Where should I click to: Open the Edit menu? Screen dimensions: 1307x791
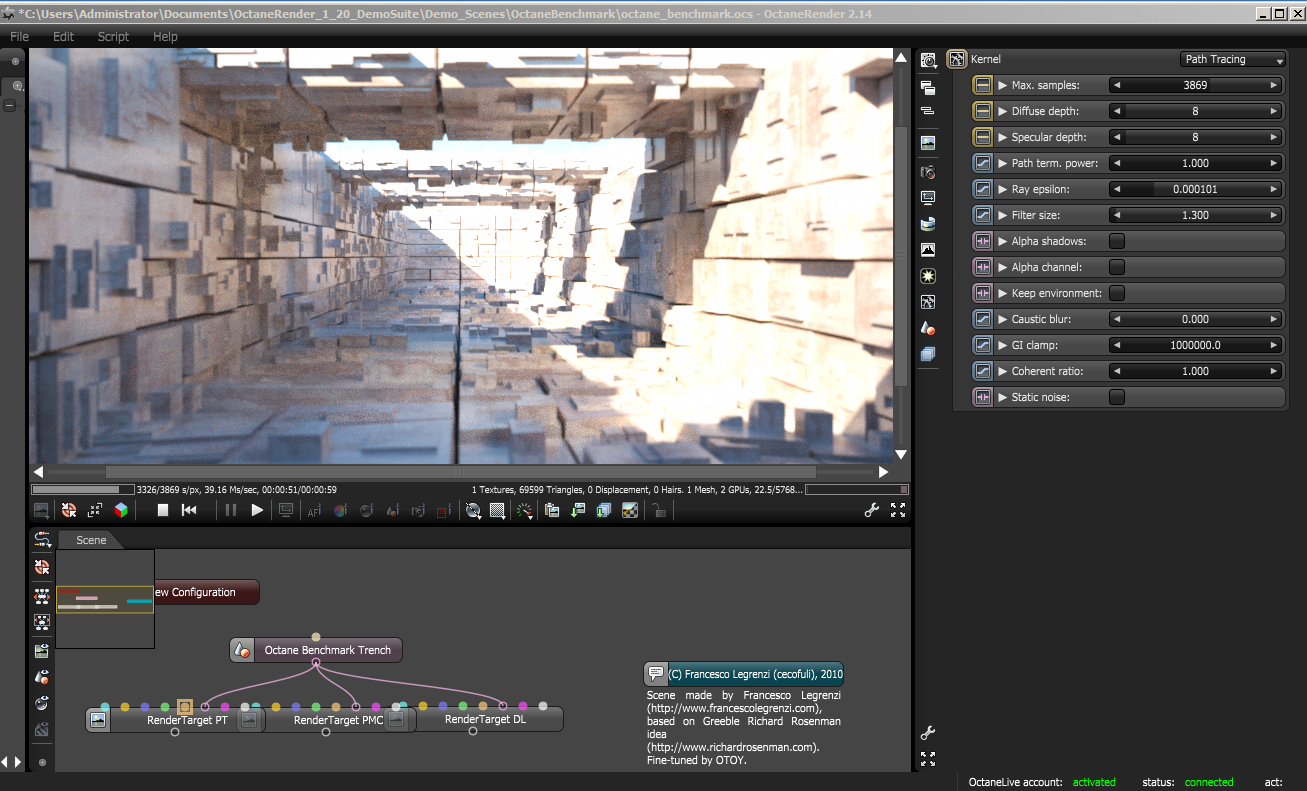(x=64, y=36)
